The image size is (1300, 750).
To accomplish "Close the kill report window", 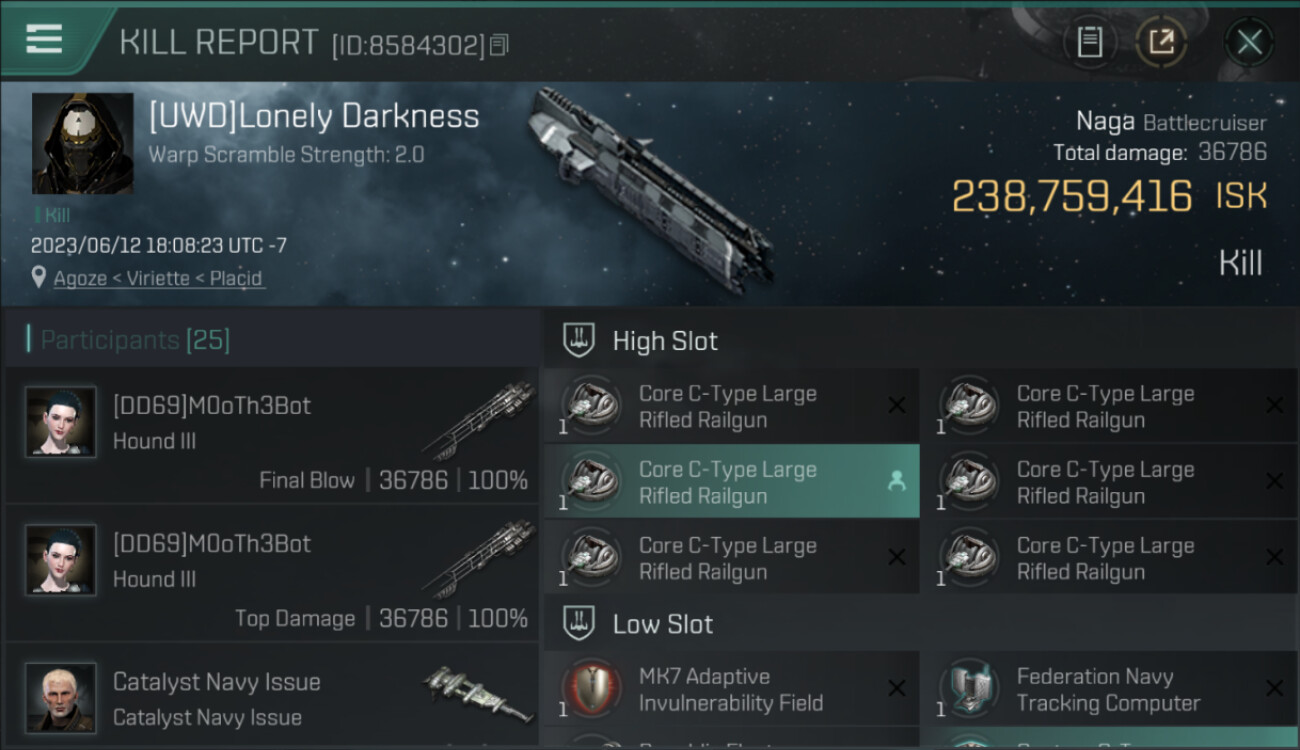I will click(x=1249, y=42).
